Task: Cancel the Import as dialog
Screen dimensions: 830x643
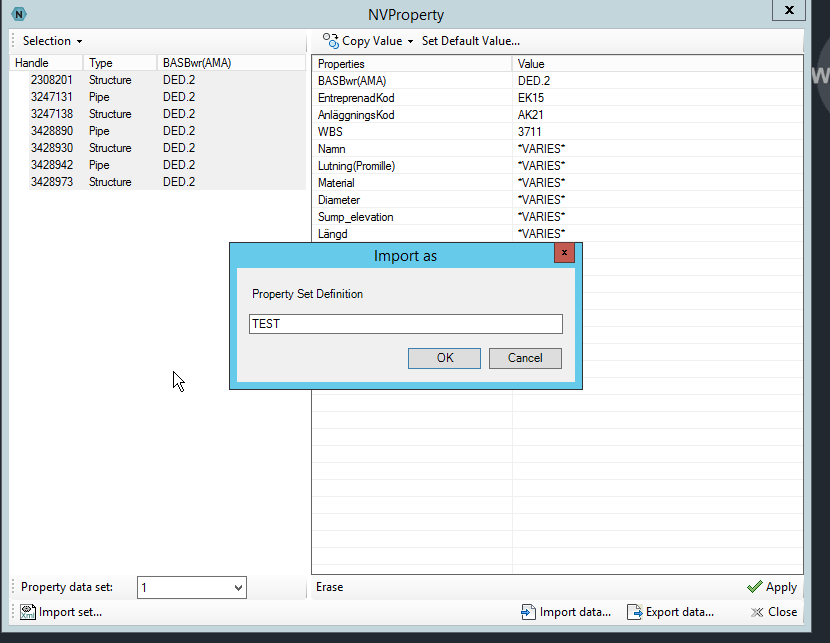Action: pos(525,358)
